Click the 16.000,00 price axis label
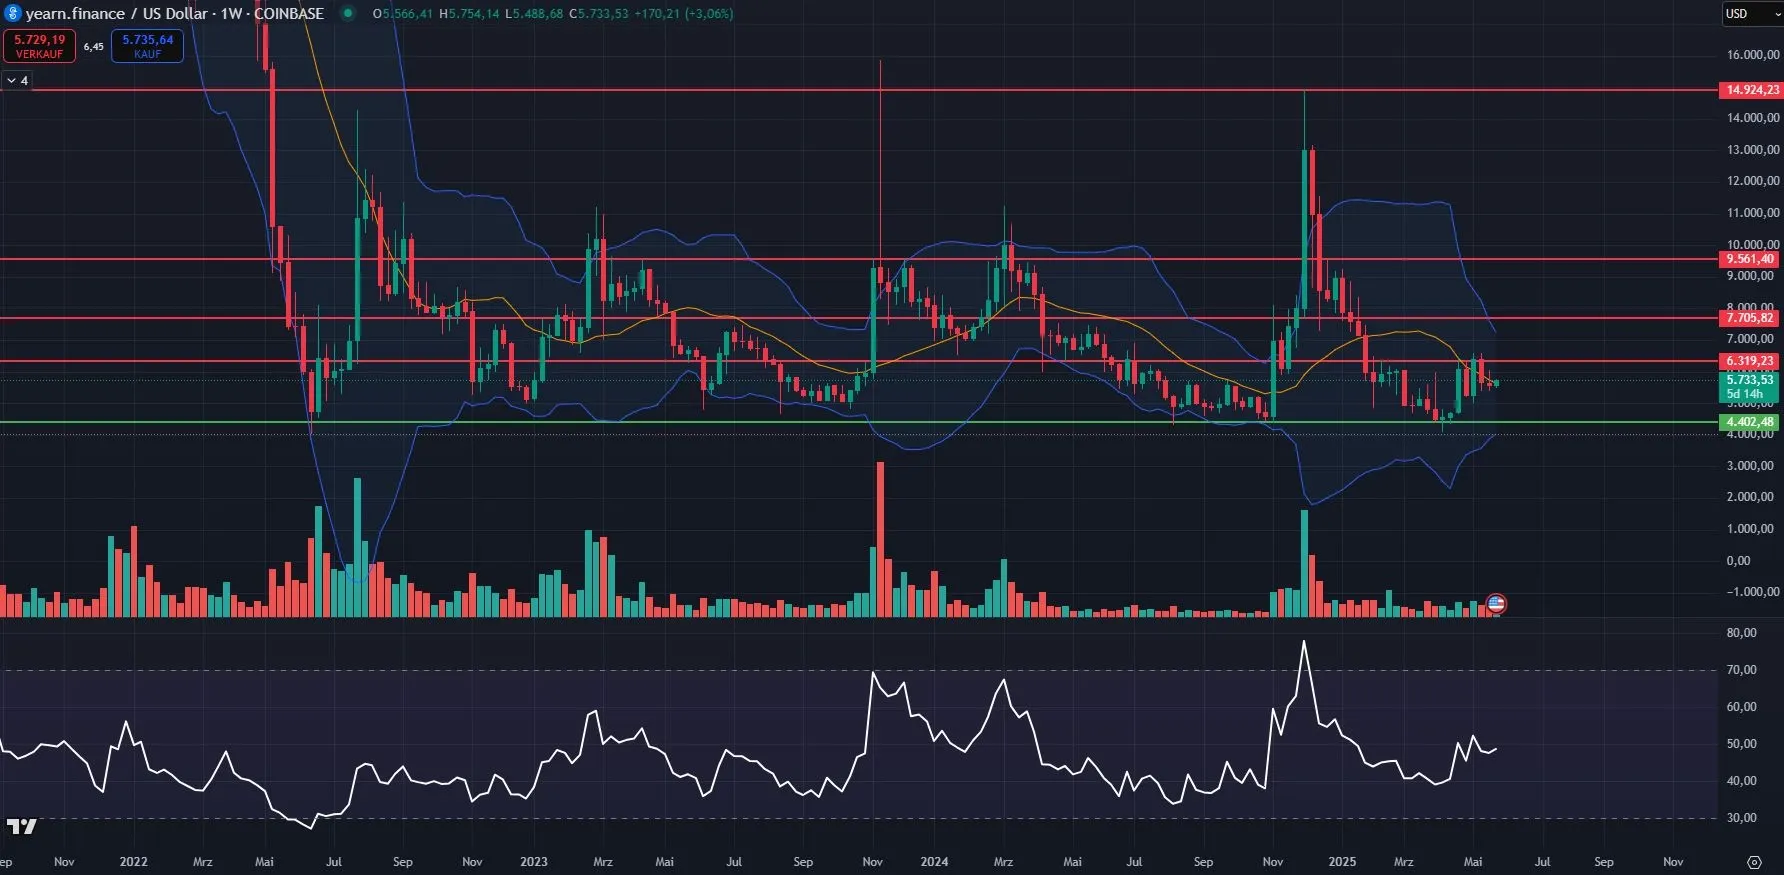This screenshot has width=1784, height=875. point(1753,55)
